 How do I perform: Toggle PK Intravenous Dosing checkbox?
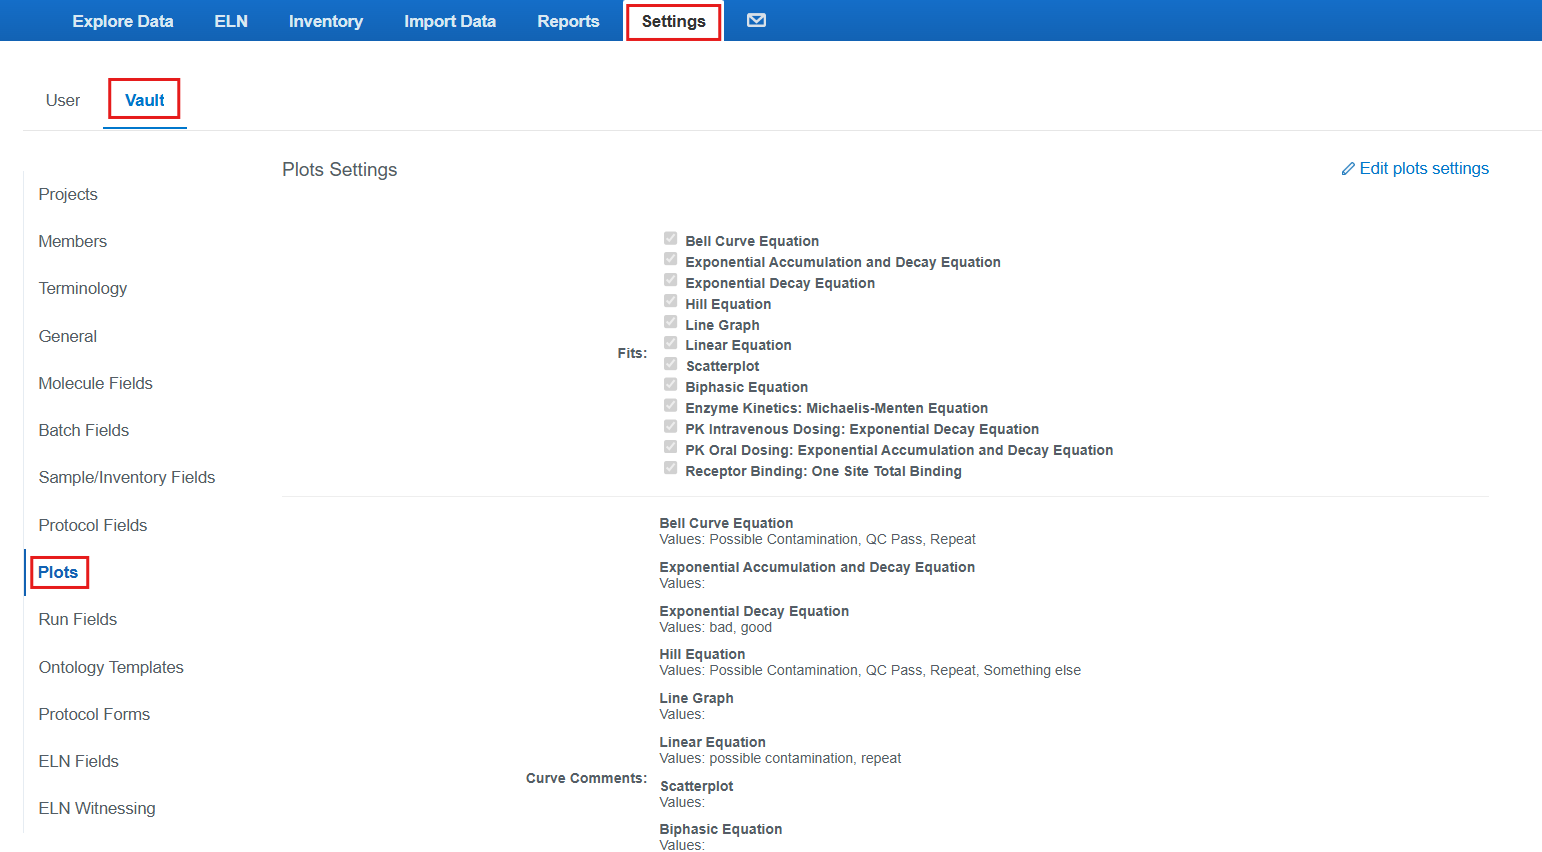(671, 427)
